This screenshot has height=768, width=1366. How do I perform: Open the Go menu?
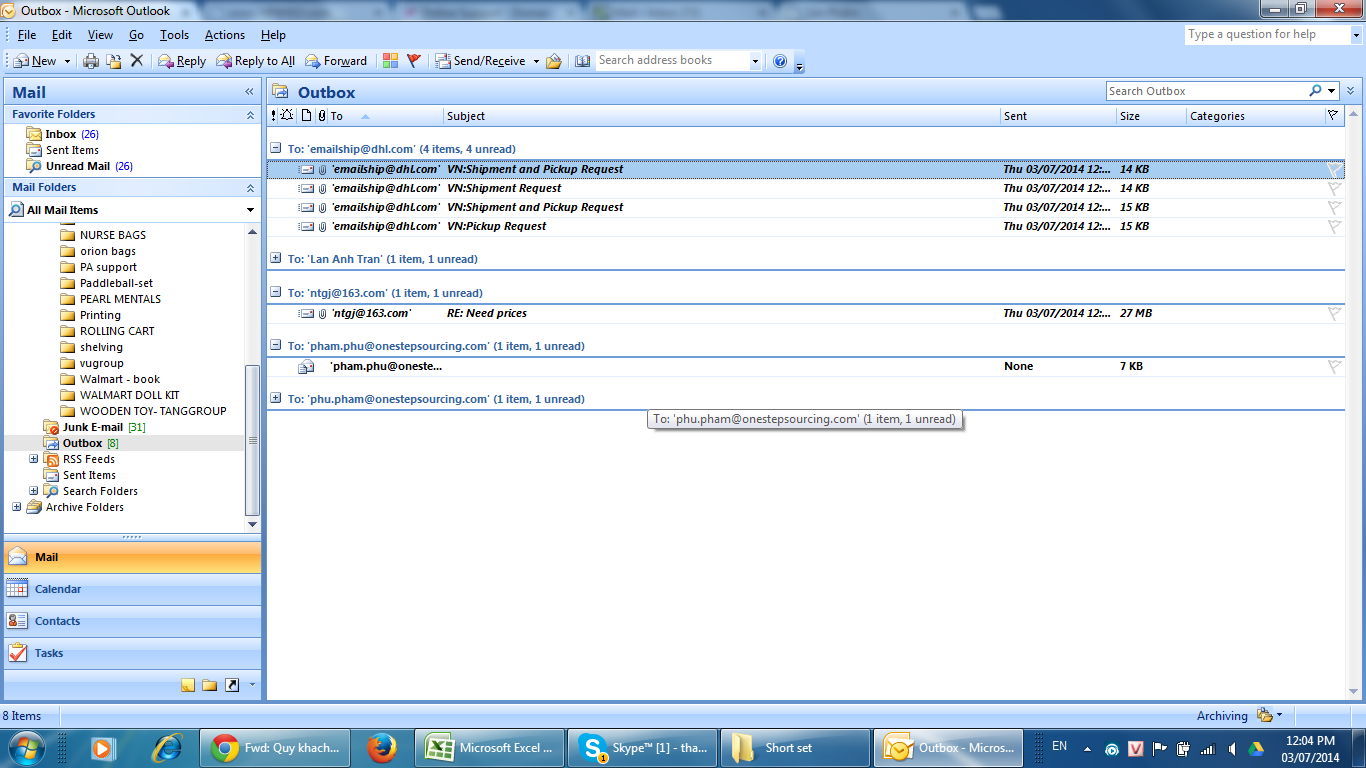click(x=136, y=35)
